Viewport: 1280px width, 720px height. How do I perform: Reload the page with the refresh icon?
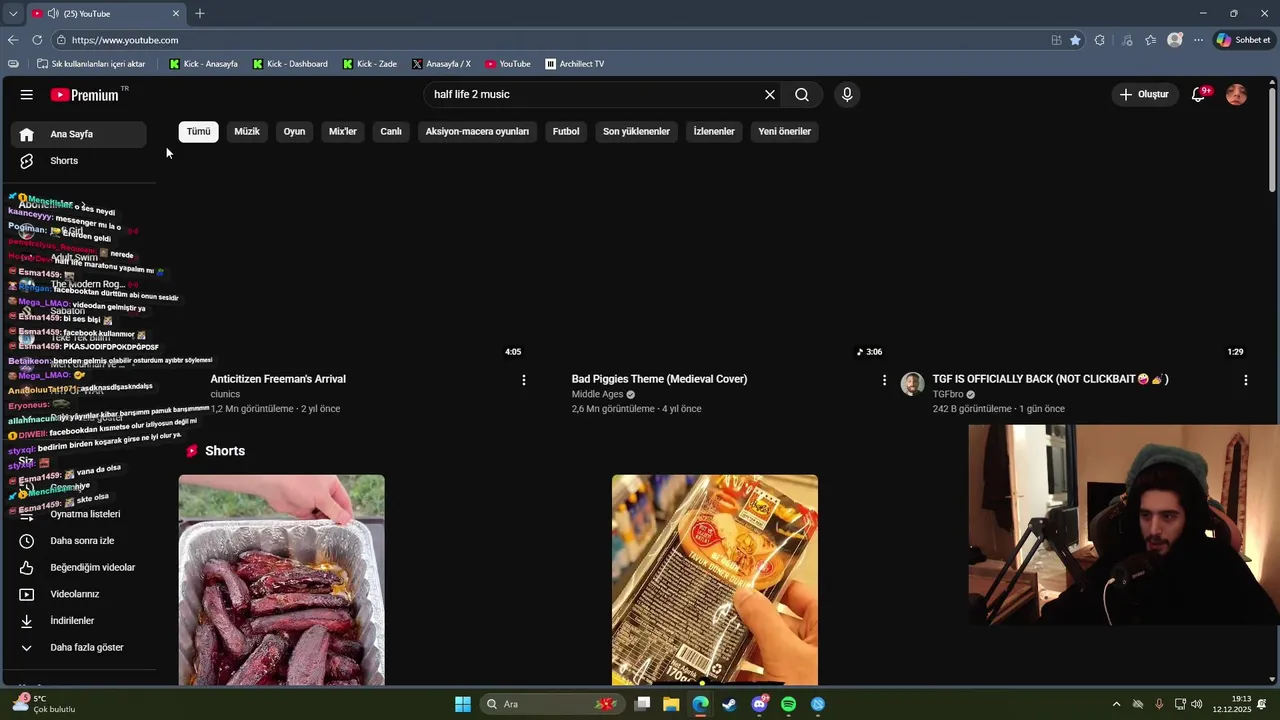(37, 40)
